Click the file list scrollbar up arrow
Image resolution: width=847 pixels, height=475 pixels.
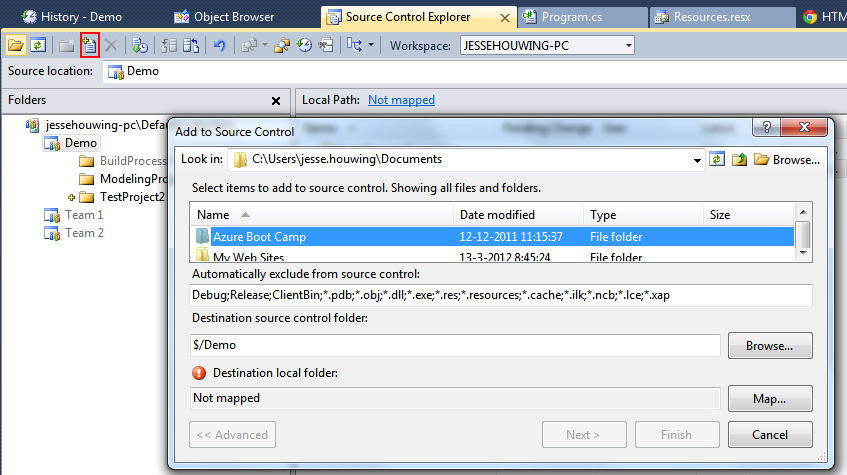tap(803, 212)
